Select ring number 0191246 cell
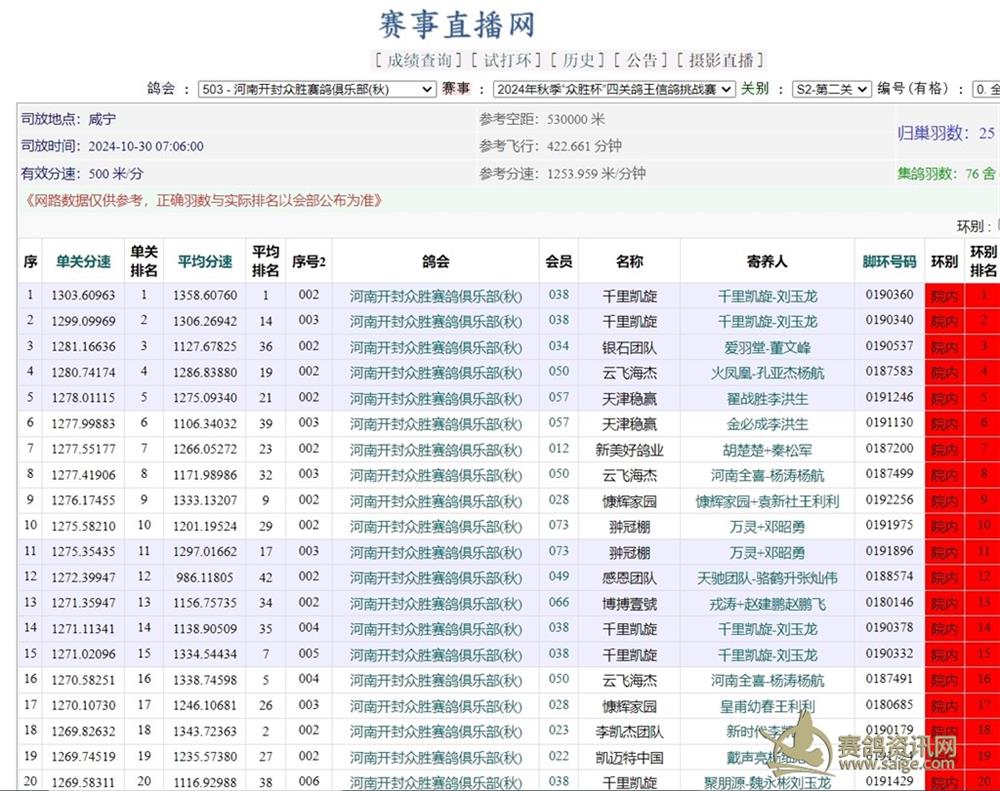Screen dimensions: 1000x791 (890, 397)
